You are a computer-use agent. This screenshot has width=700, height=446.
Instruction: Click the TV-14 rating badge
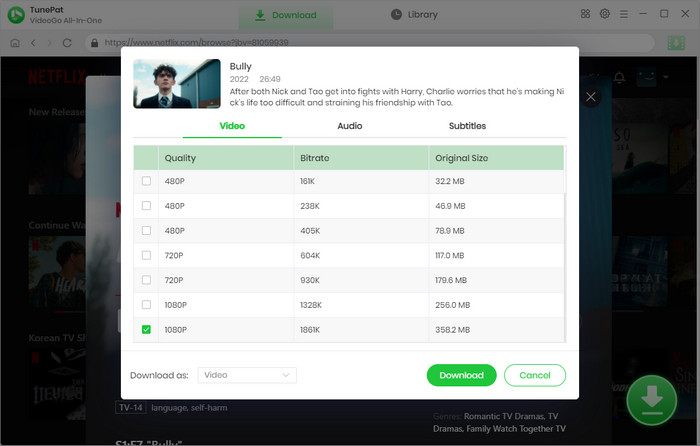coord(131,408)
